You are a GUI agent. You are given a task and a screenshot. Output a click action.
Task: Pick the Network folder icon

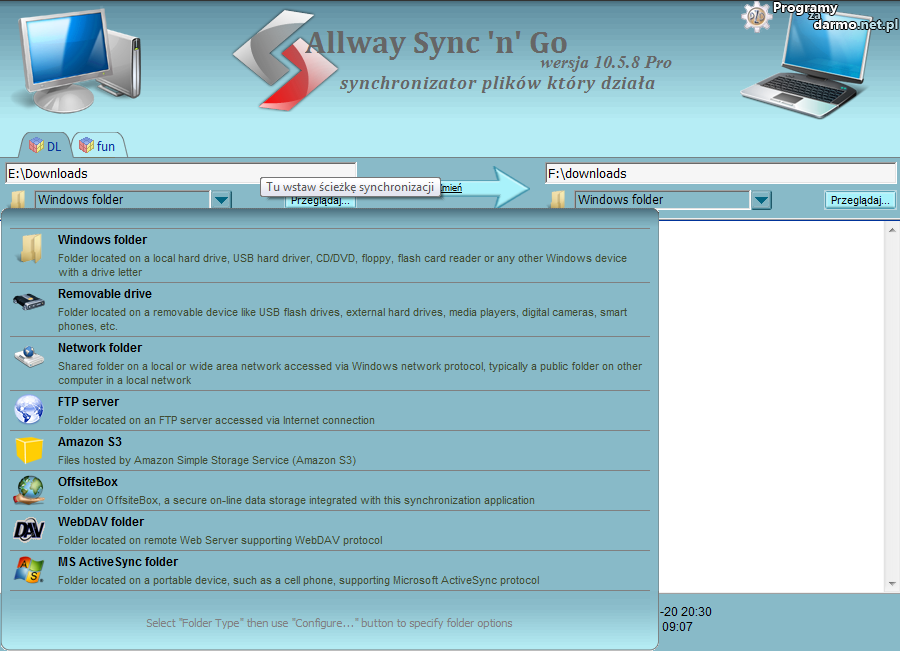(x=29, y=356)
